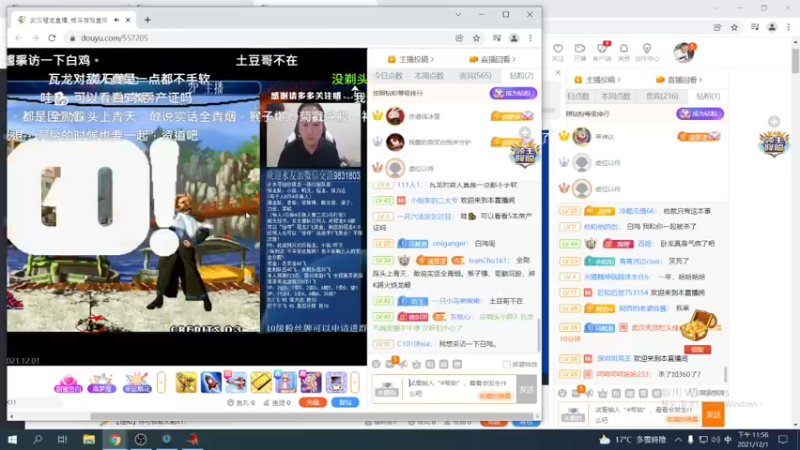The image size is (800, 450).
Task: Expand up-arrow at end of gift bar
Action: tap(355, 382)
